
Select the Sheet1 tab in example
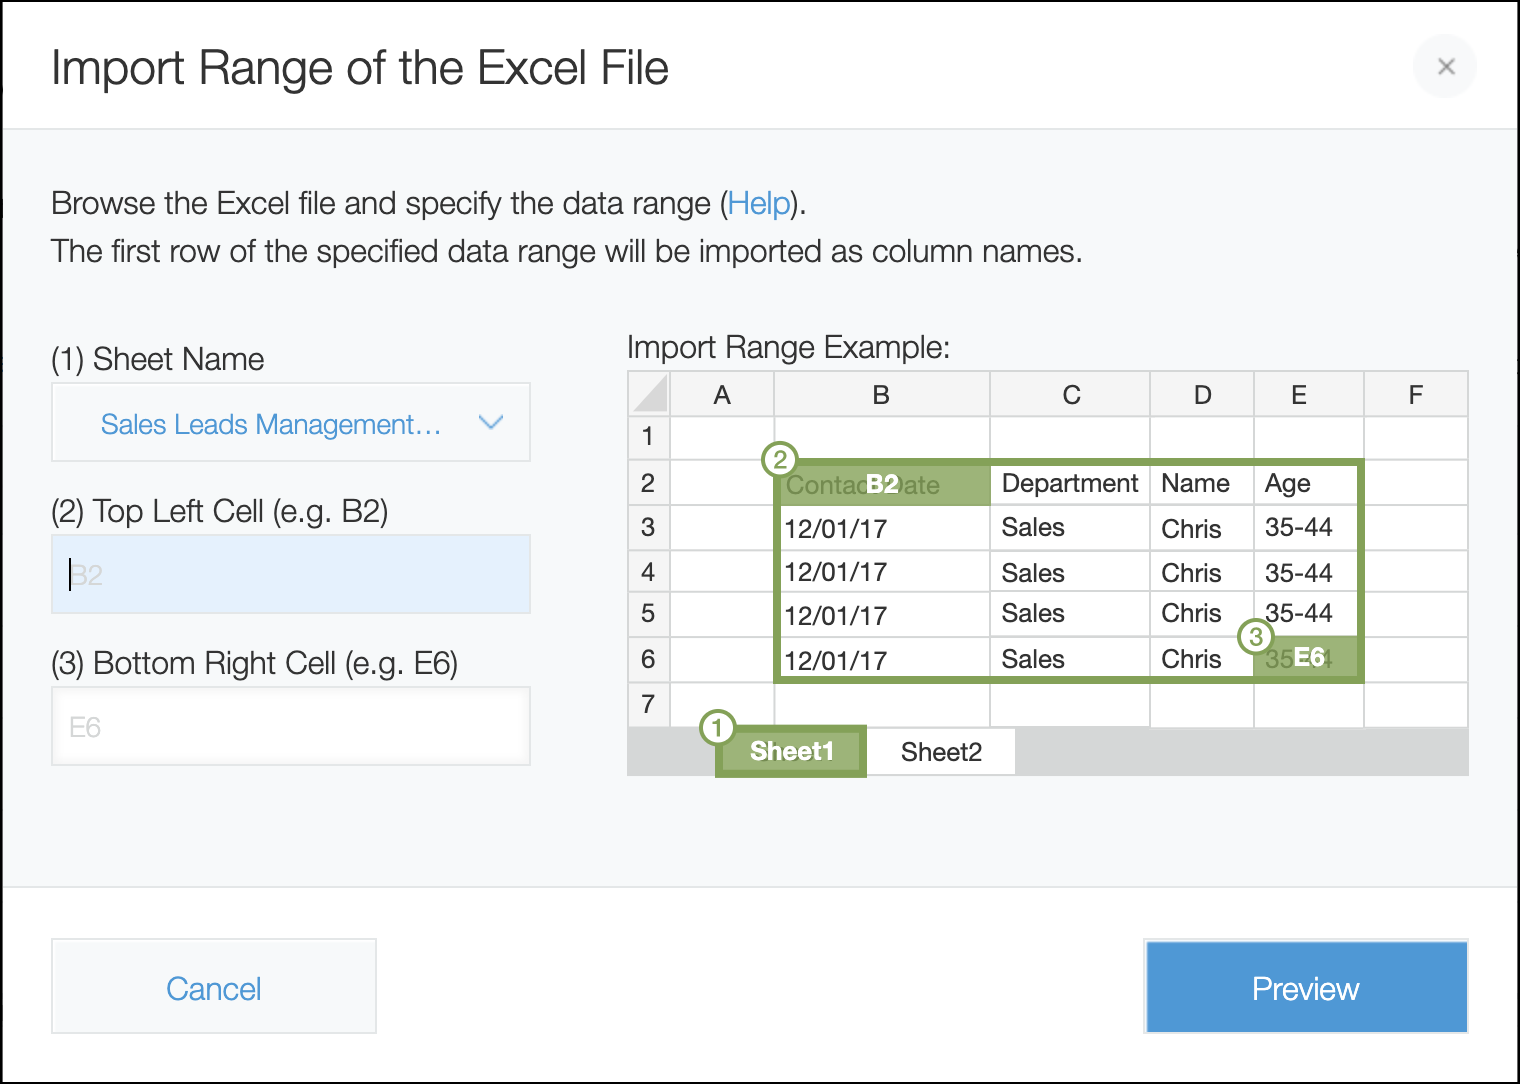[x=791, y=752]
